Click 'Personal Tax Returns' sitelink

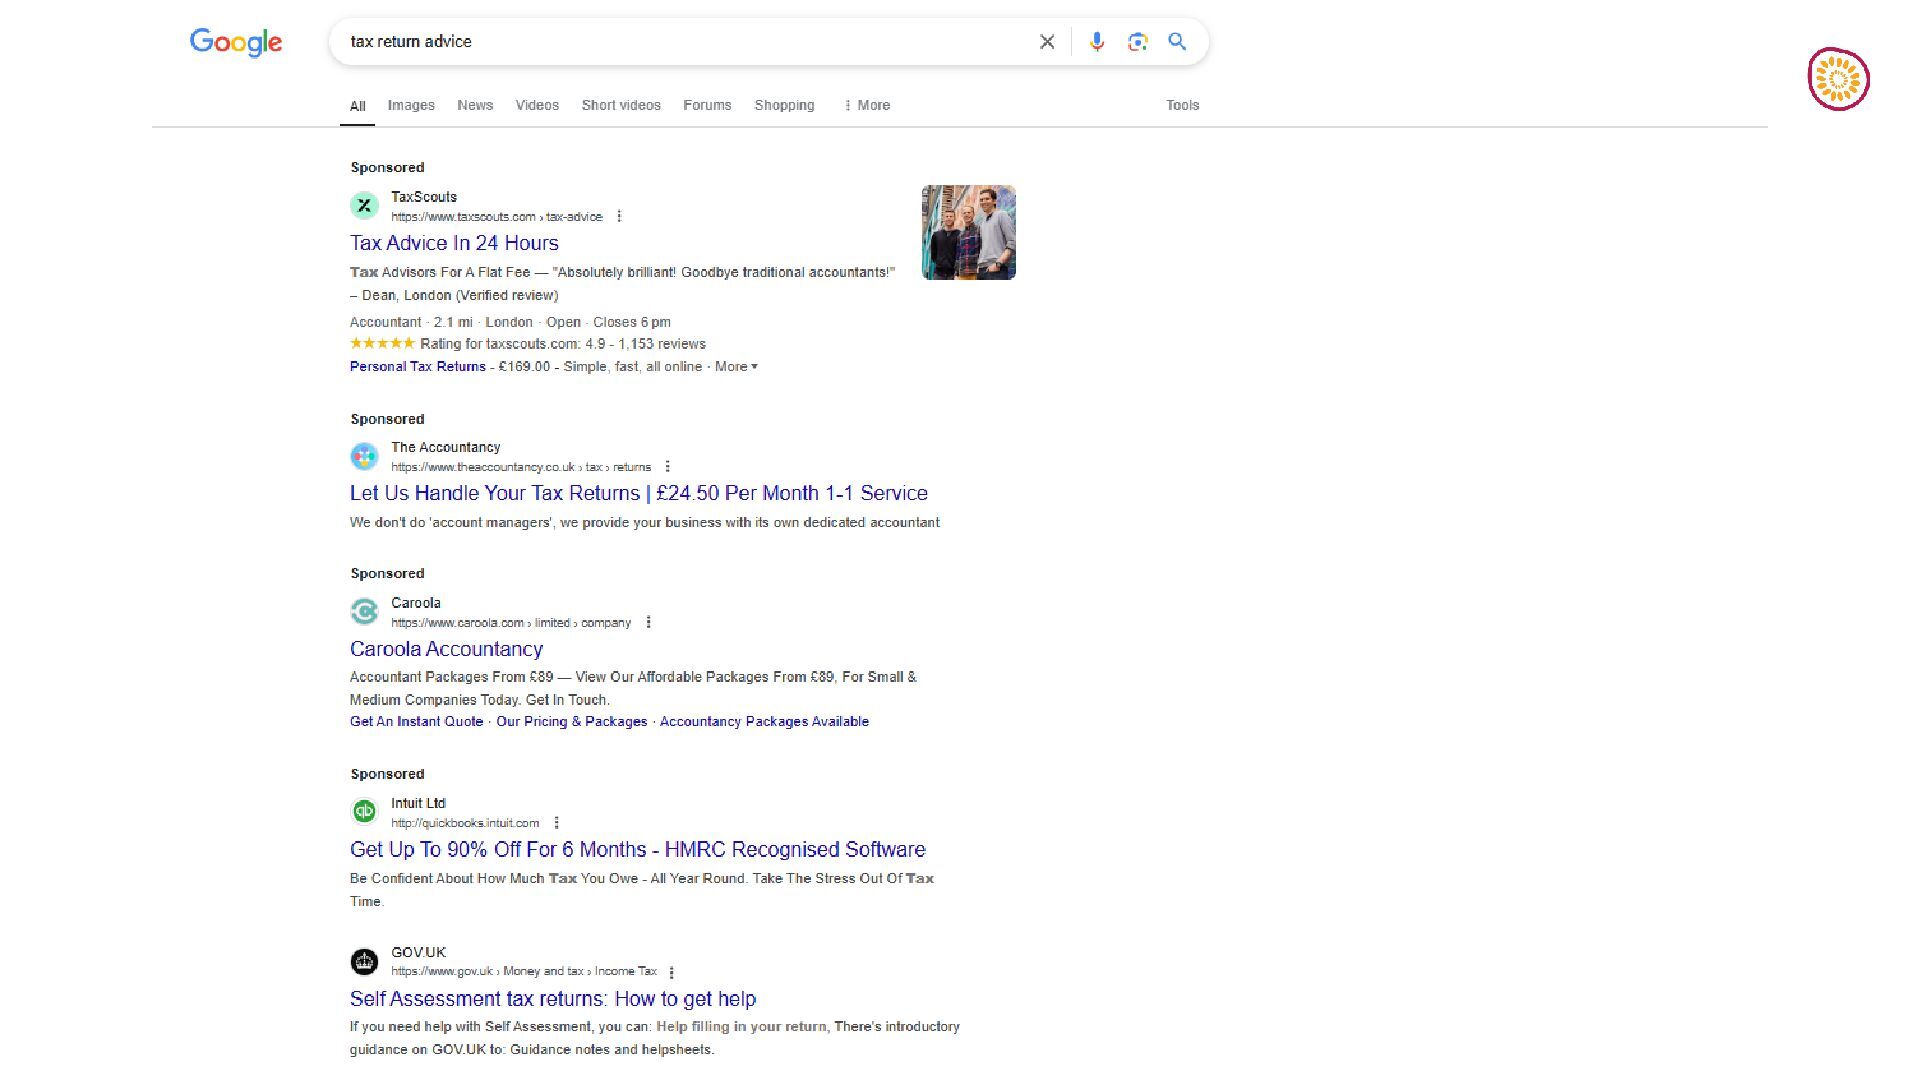coord(418,367)
